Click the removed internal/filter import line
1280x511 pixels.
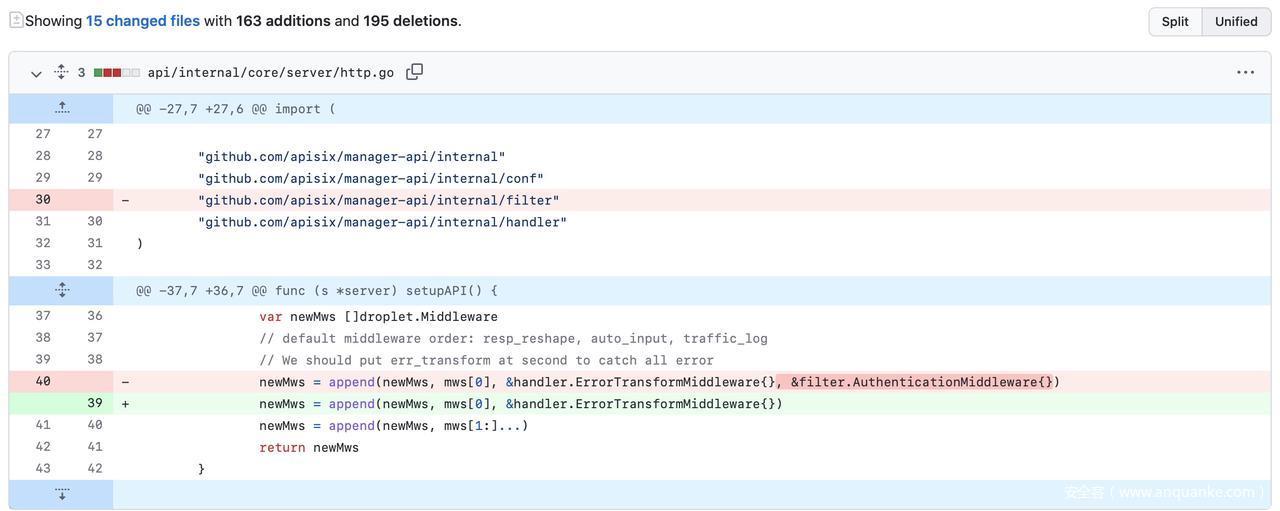point(378,200)
